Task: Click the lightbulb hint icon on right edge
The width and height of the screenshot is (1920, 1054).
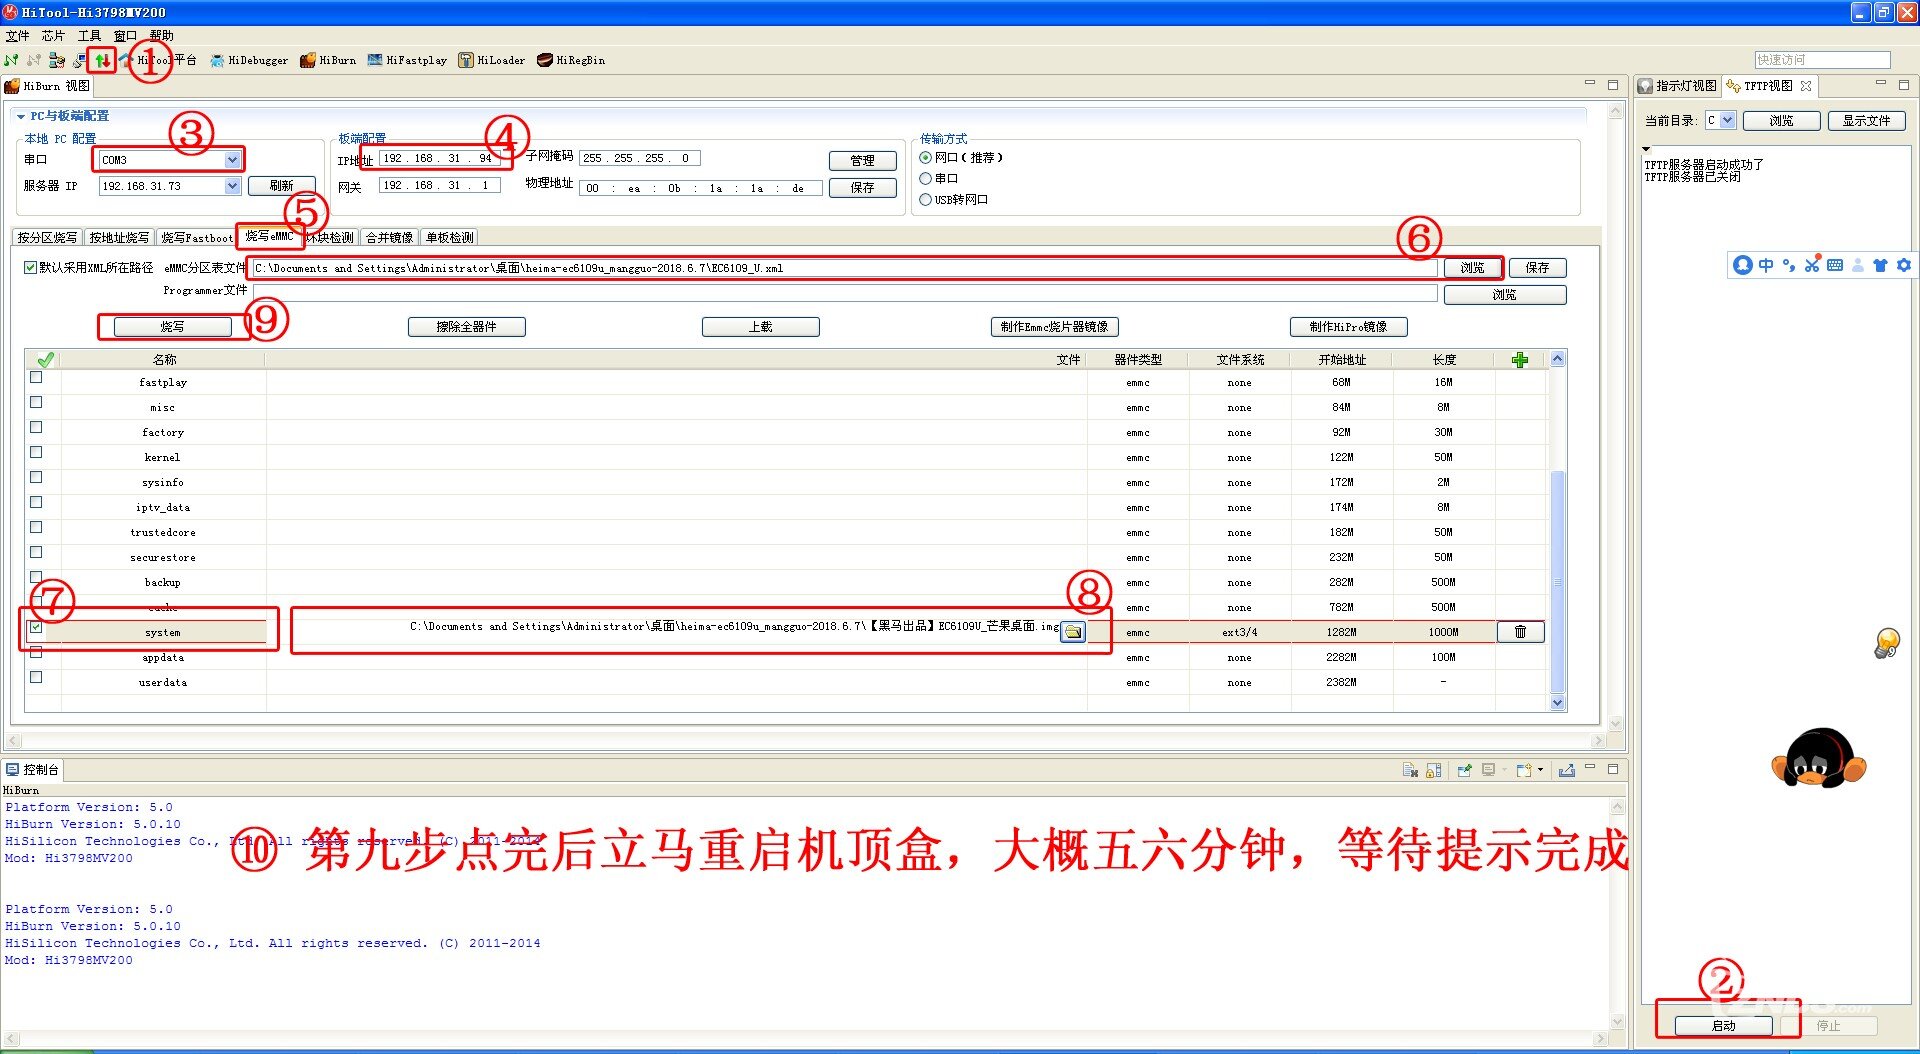Action: (1887, 643)
